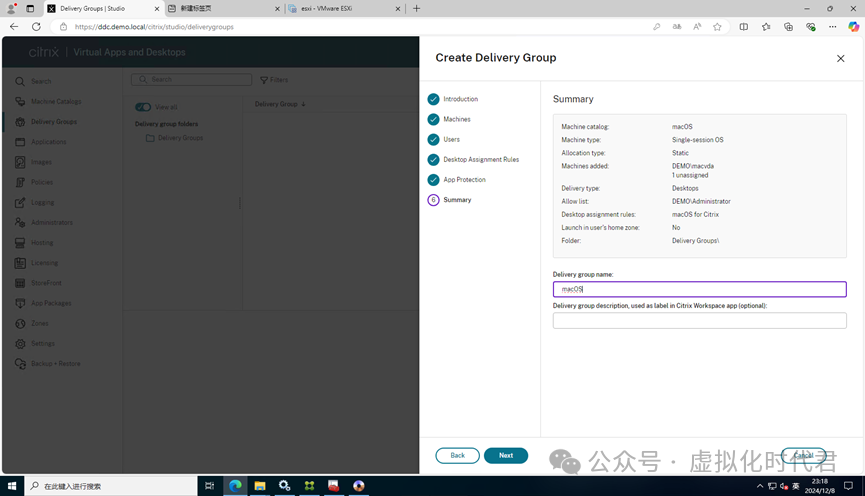Click the Filters funnel icon

pos(264,80)
